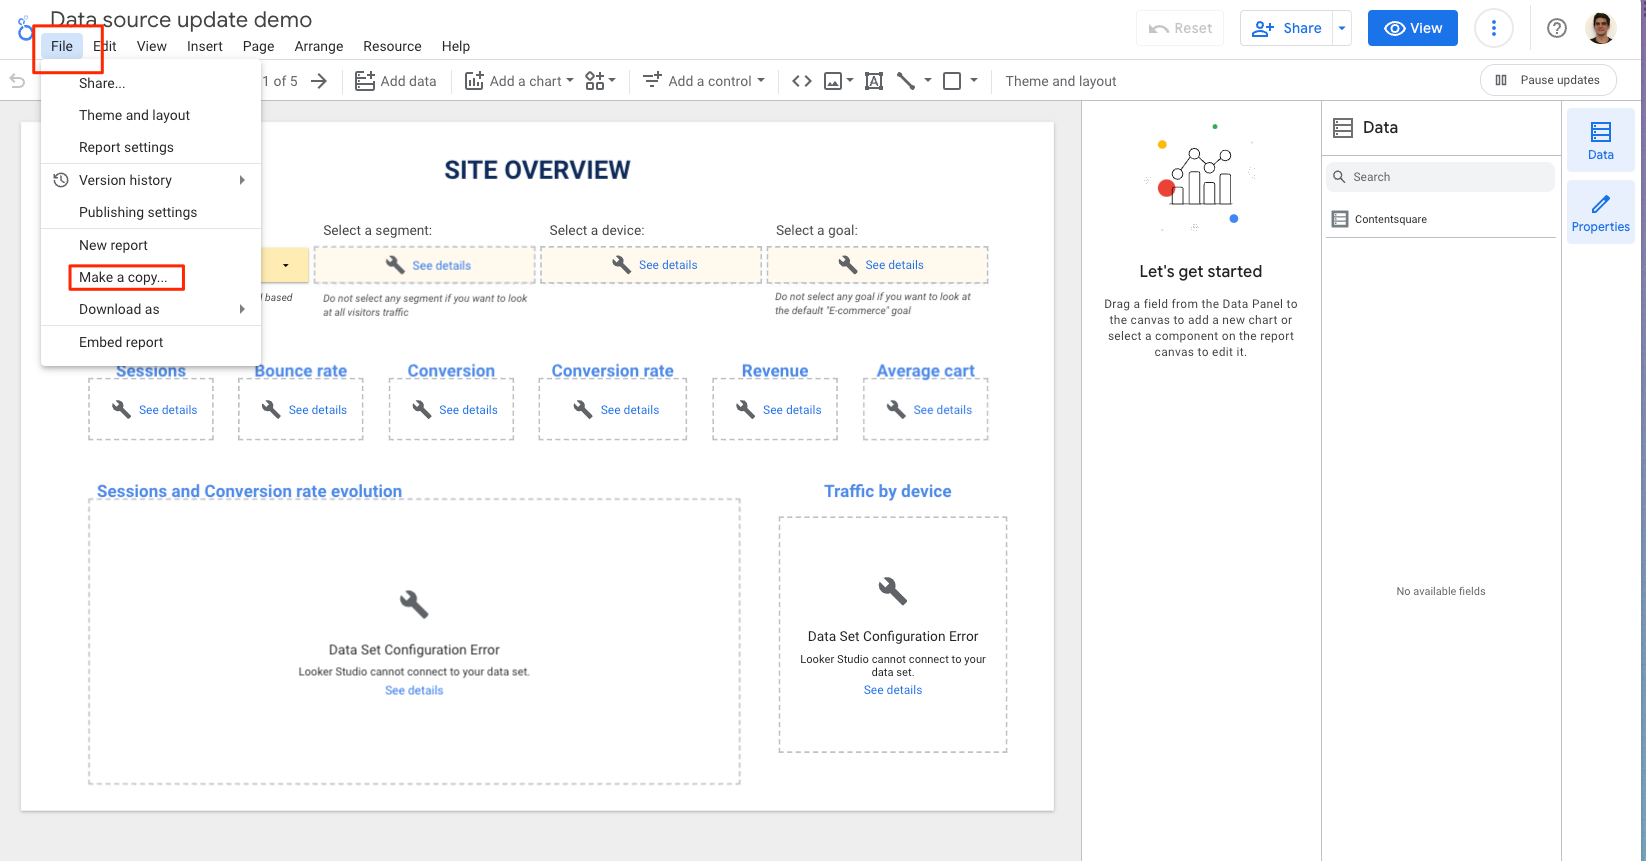Go to next page arrow

tap(319, 81)
